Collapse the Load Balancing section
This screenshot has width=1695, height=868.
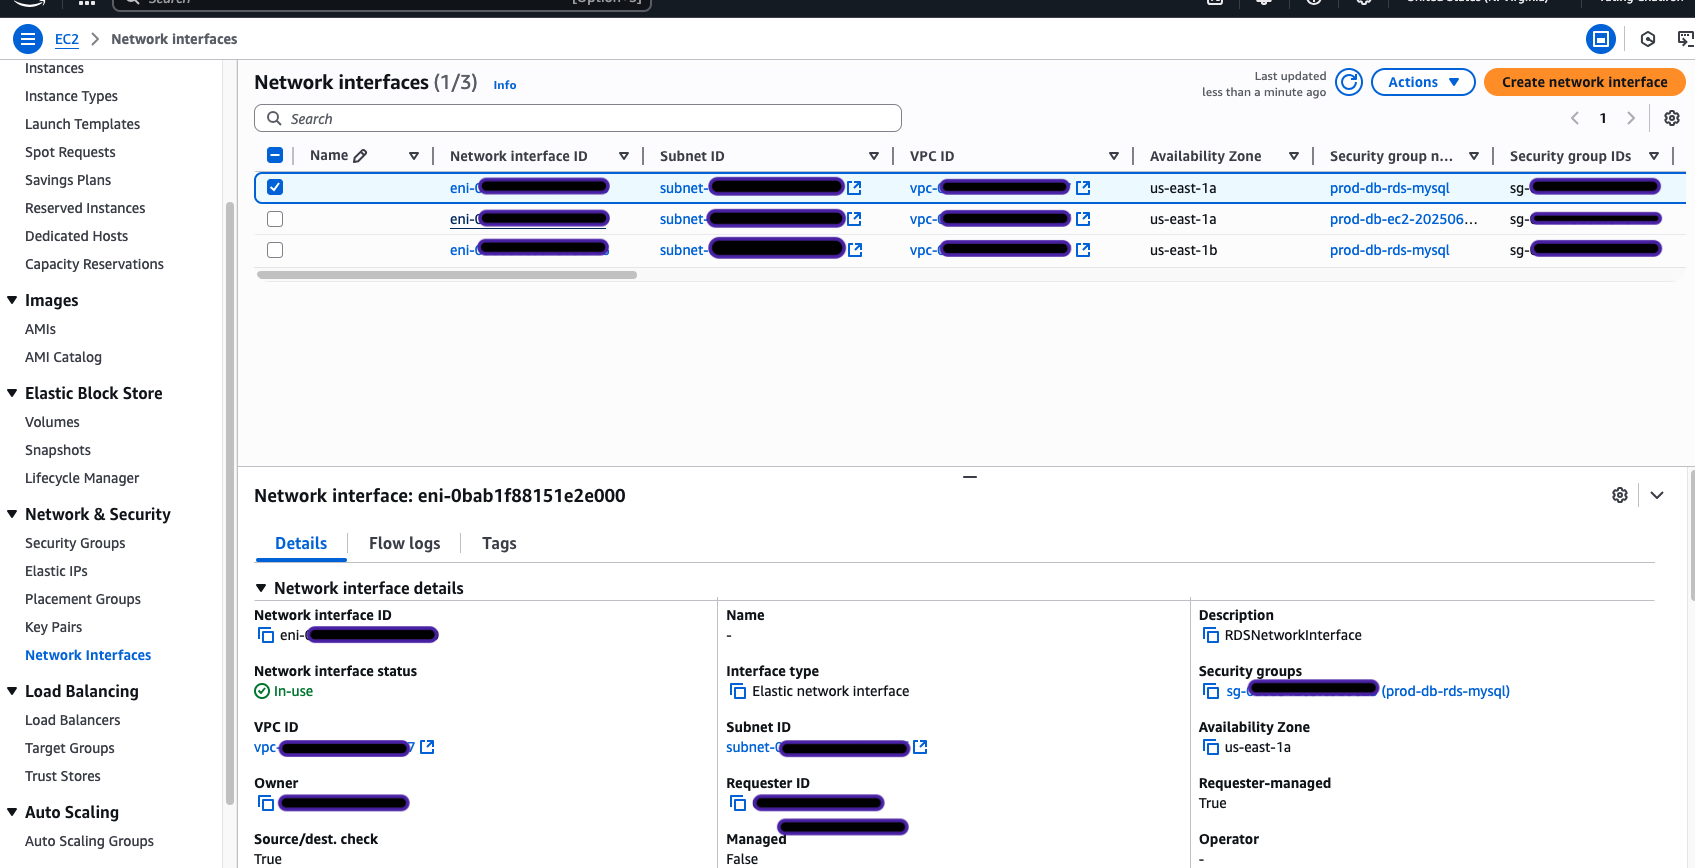pos(12,691)
